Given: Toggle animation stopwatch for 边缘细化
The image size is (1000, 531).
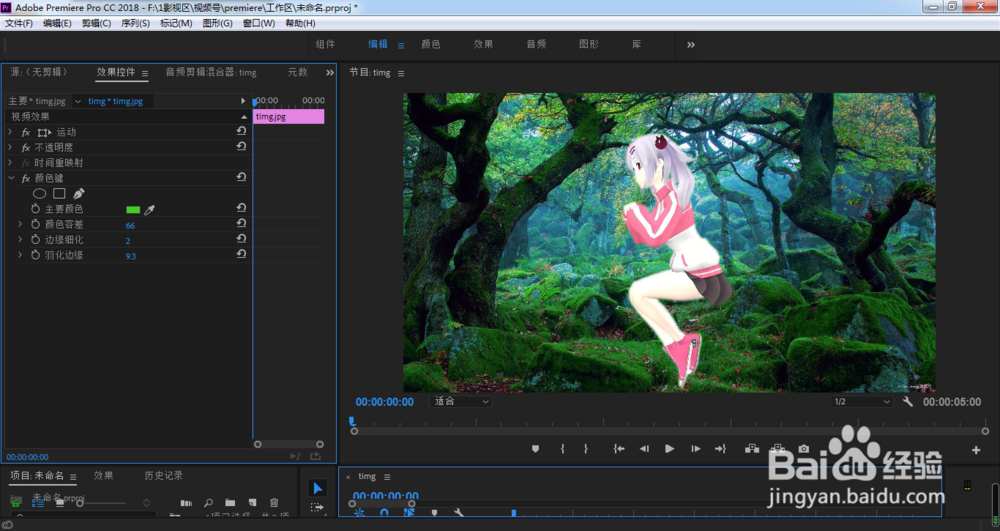Looking at the screenshot, I should [x=36, y=239].
